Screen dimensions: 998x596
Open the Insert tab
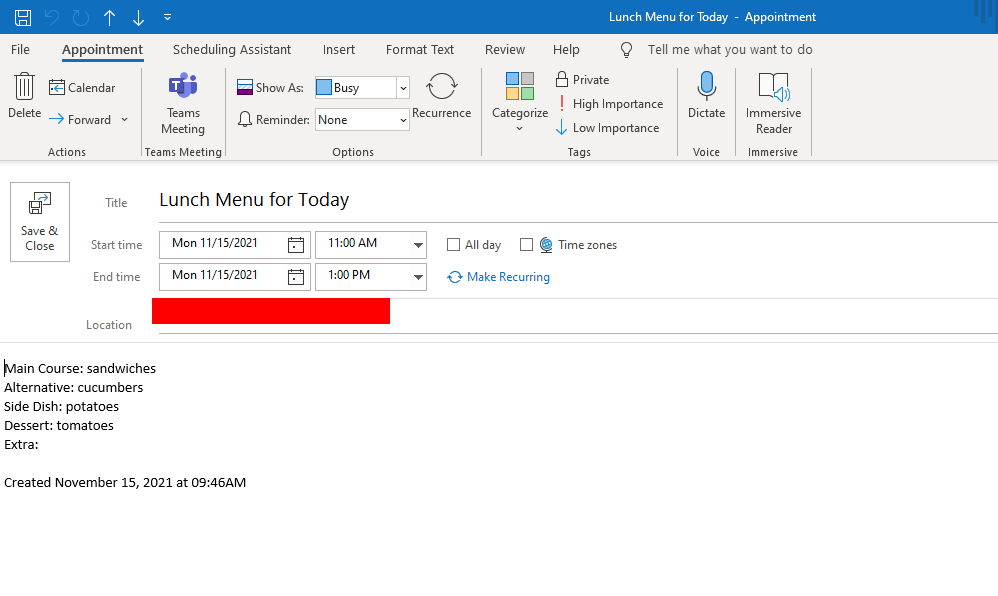(339, 50)
